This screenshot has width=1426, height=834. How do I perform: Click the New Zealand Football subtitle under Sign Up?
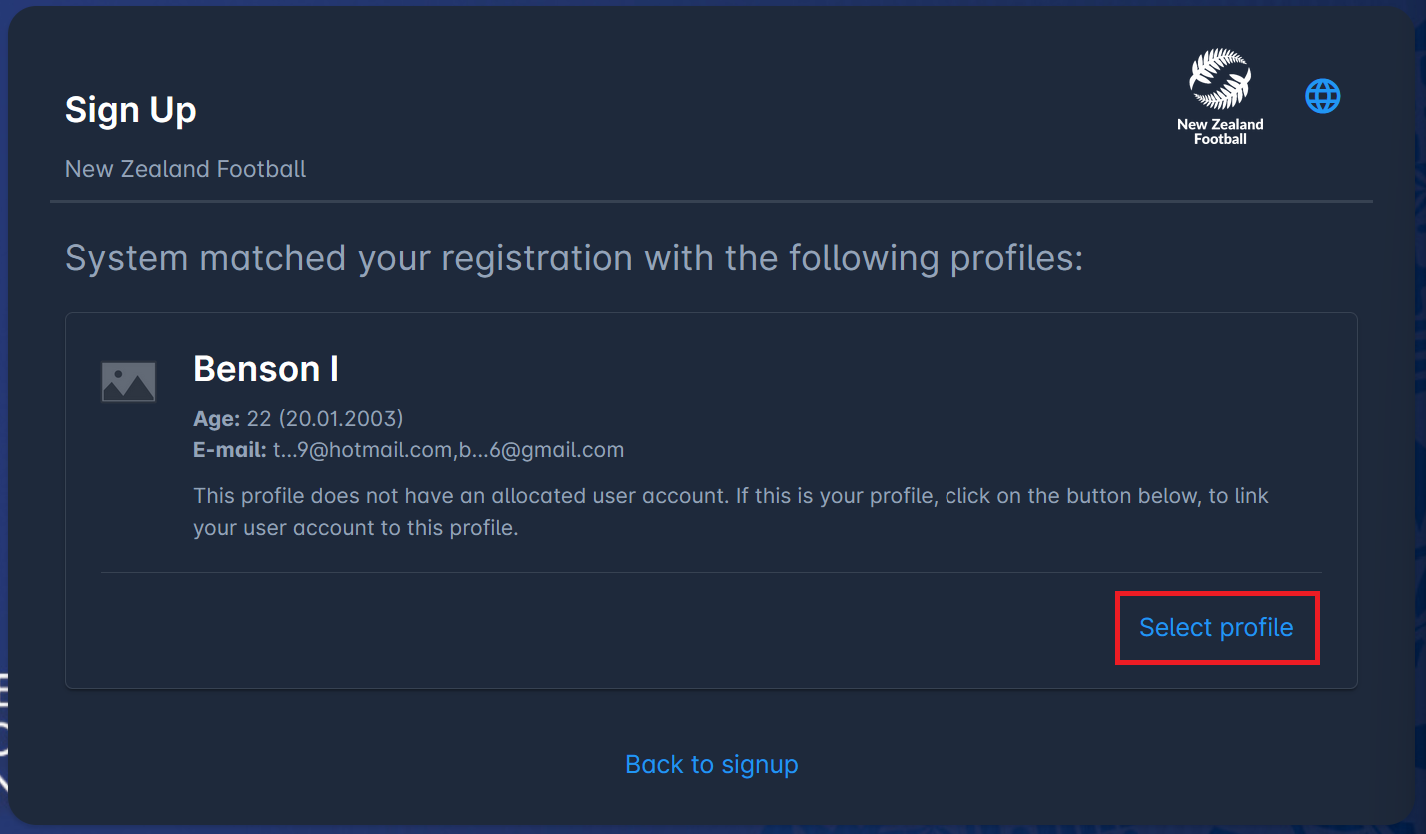coord(185,169)
